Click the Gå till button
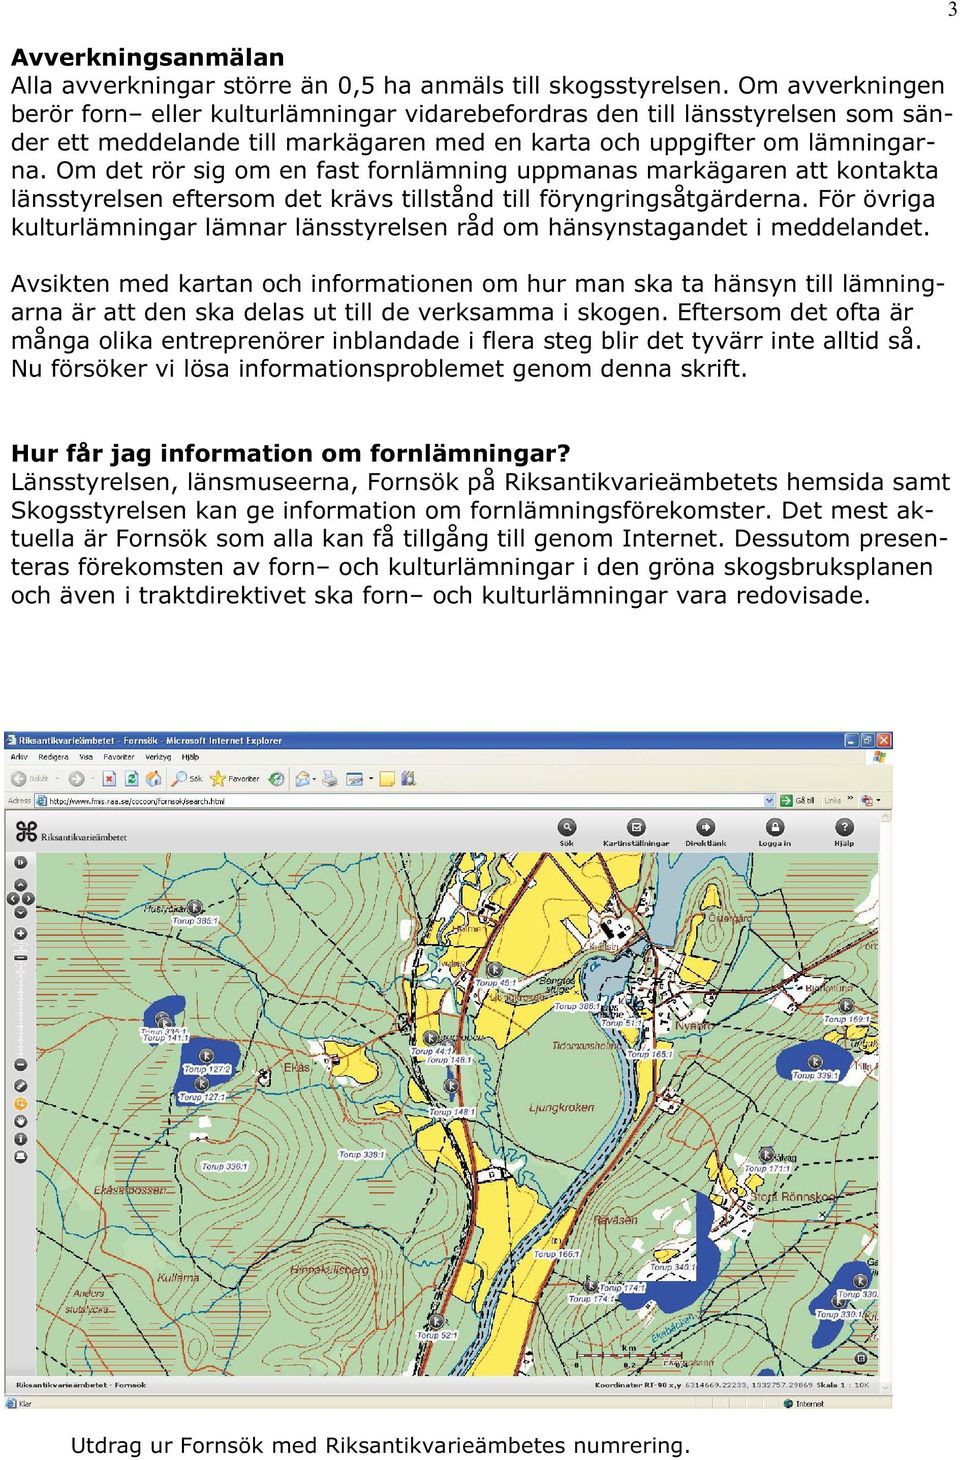Viewport: 960px width, 1460px height. tap(797, 800)
